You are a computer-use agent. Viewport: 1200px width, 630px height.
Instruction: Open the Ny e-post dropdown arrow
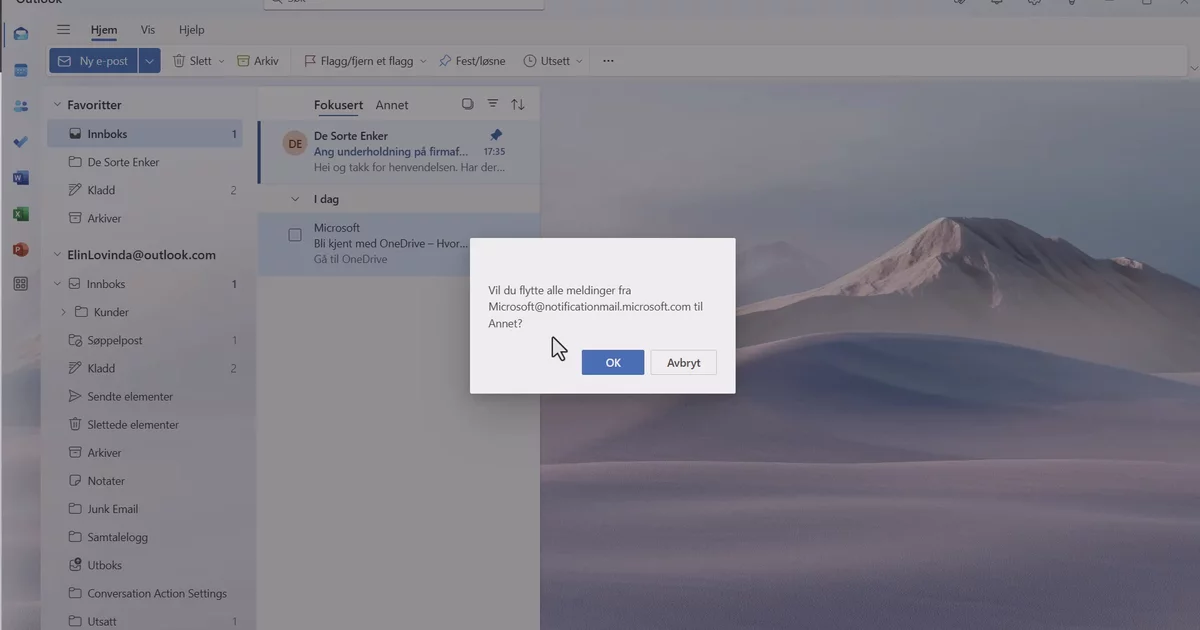tap(149, 61)
